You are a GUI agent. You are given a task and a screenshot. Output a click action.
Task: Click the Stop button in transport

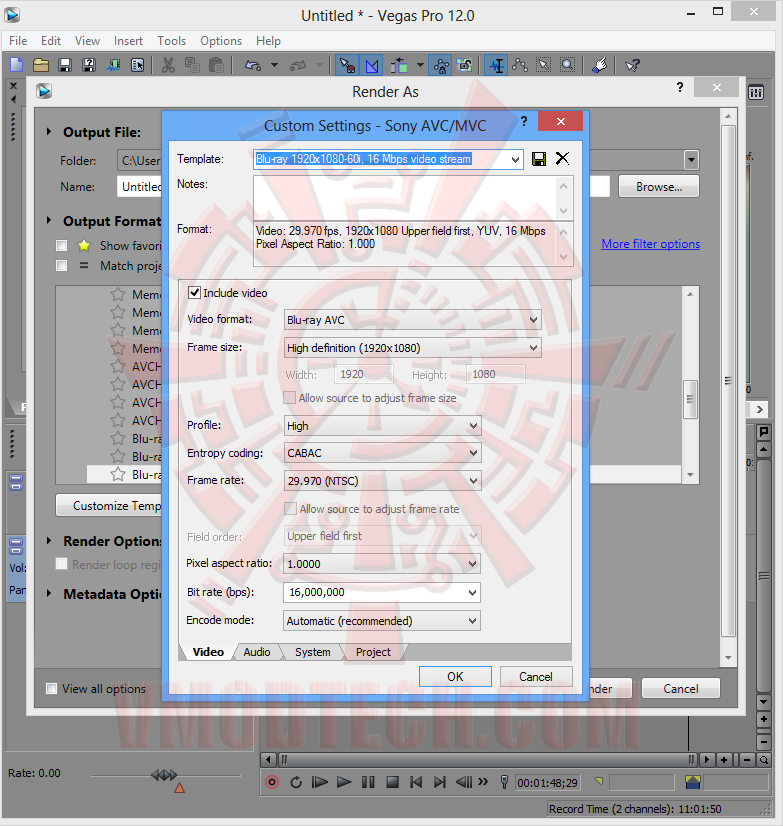(x=392, y=782)
